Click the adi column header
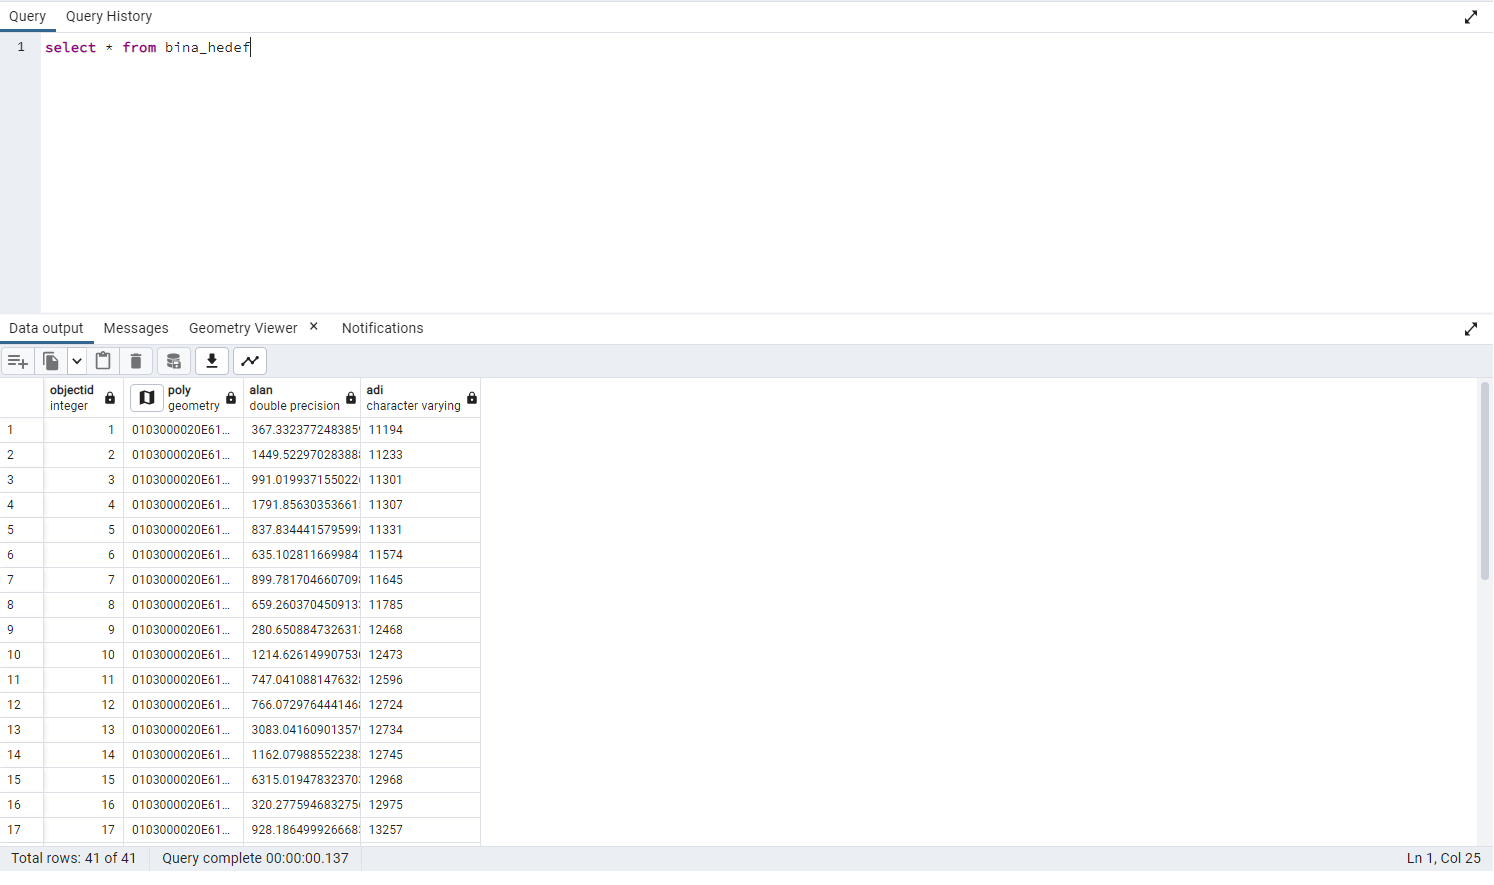The width and height of the screenshot is (1494, 885). click(420, 398)
